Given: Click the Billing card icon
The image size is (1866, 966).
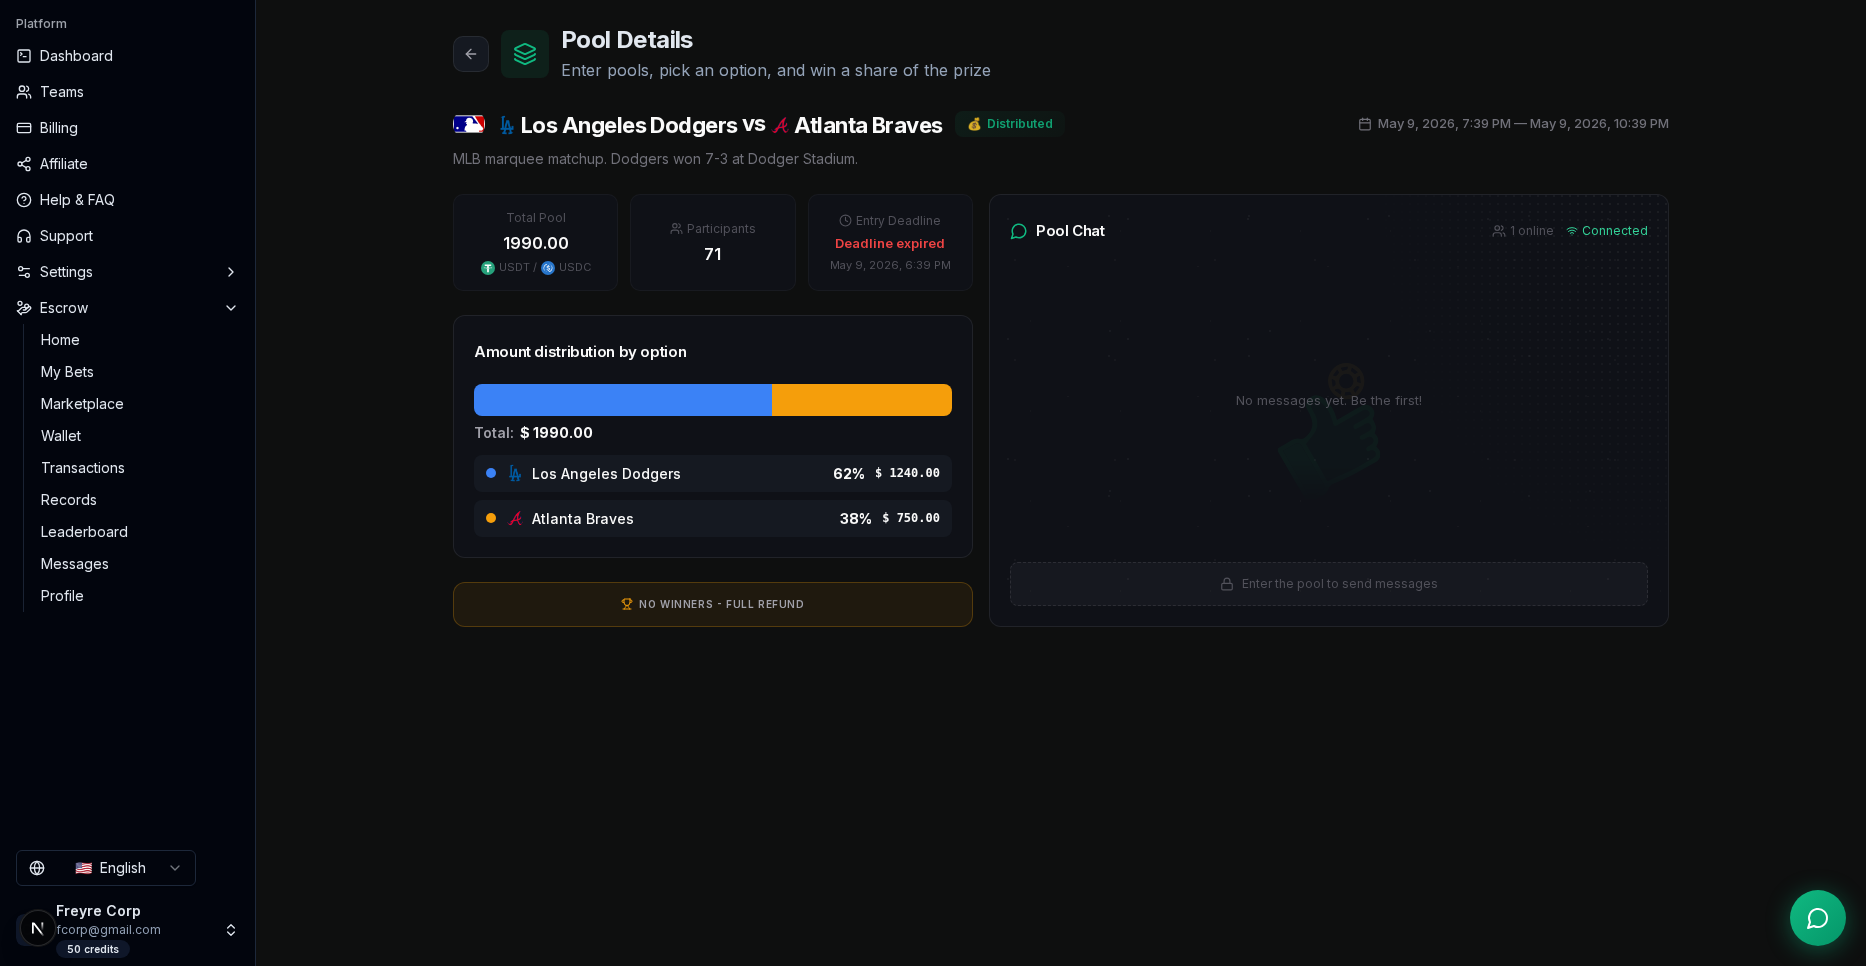Looking at the screenshot, I should [24, 128].
